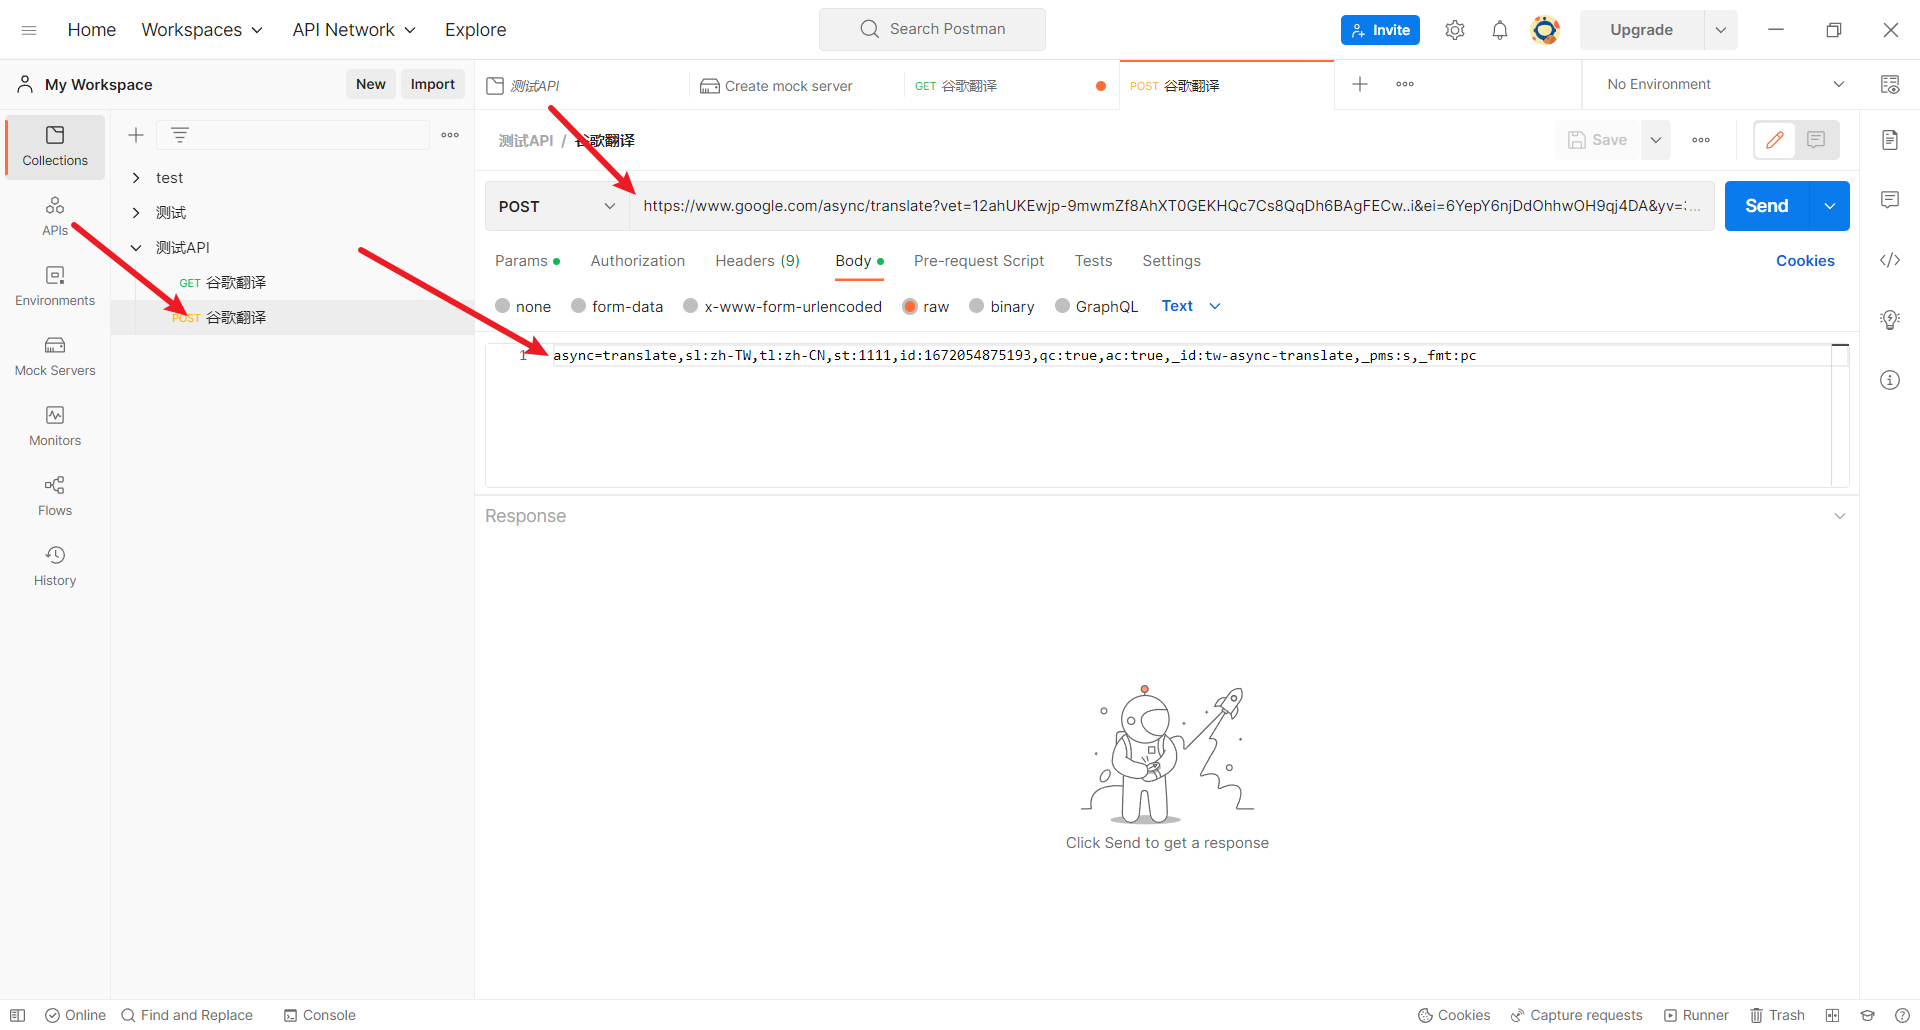Click the Upgrade button
Screen dimensions: 1920x1030
pyautogui.click(x=1642, y=30)
